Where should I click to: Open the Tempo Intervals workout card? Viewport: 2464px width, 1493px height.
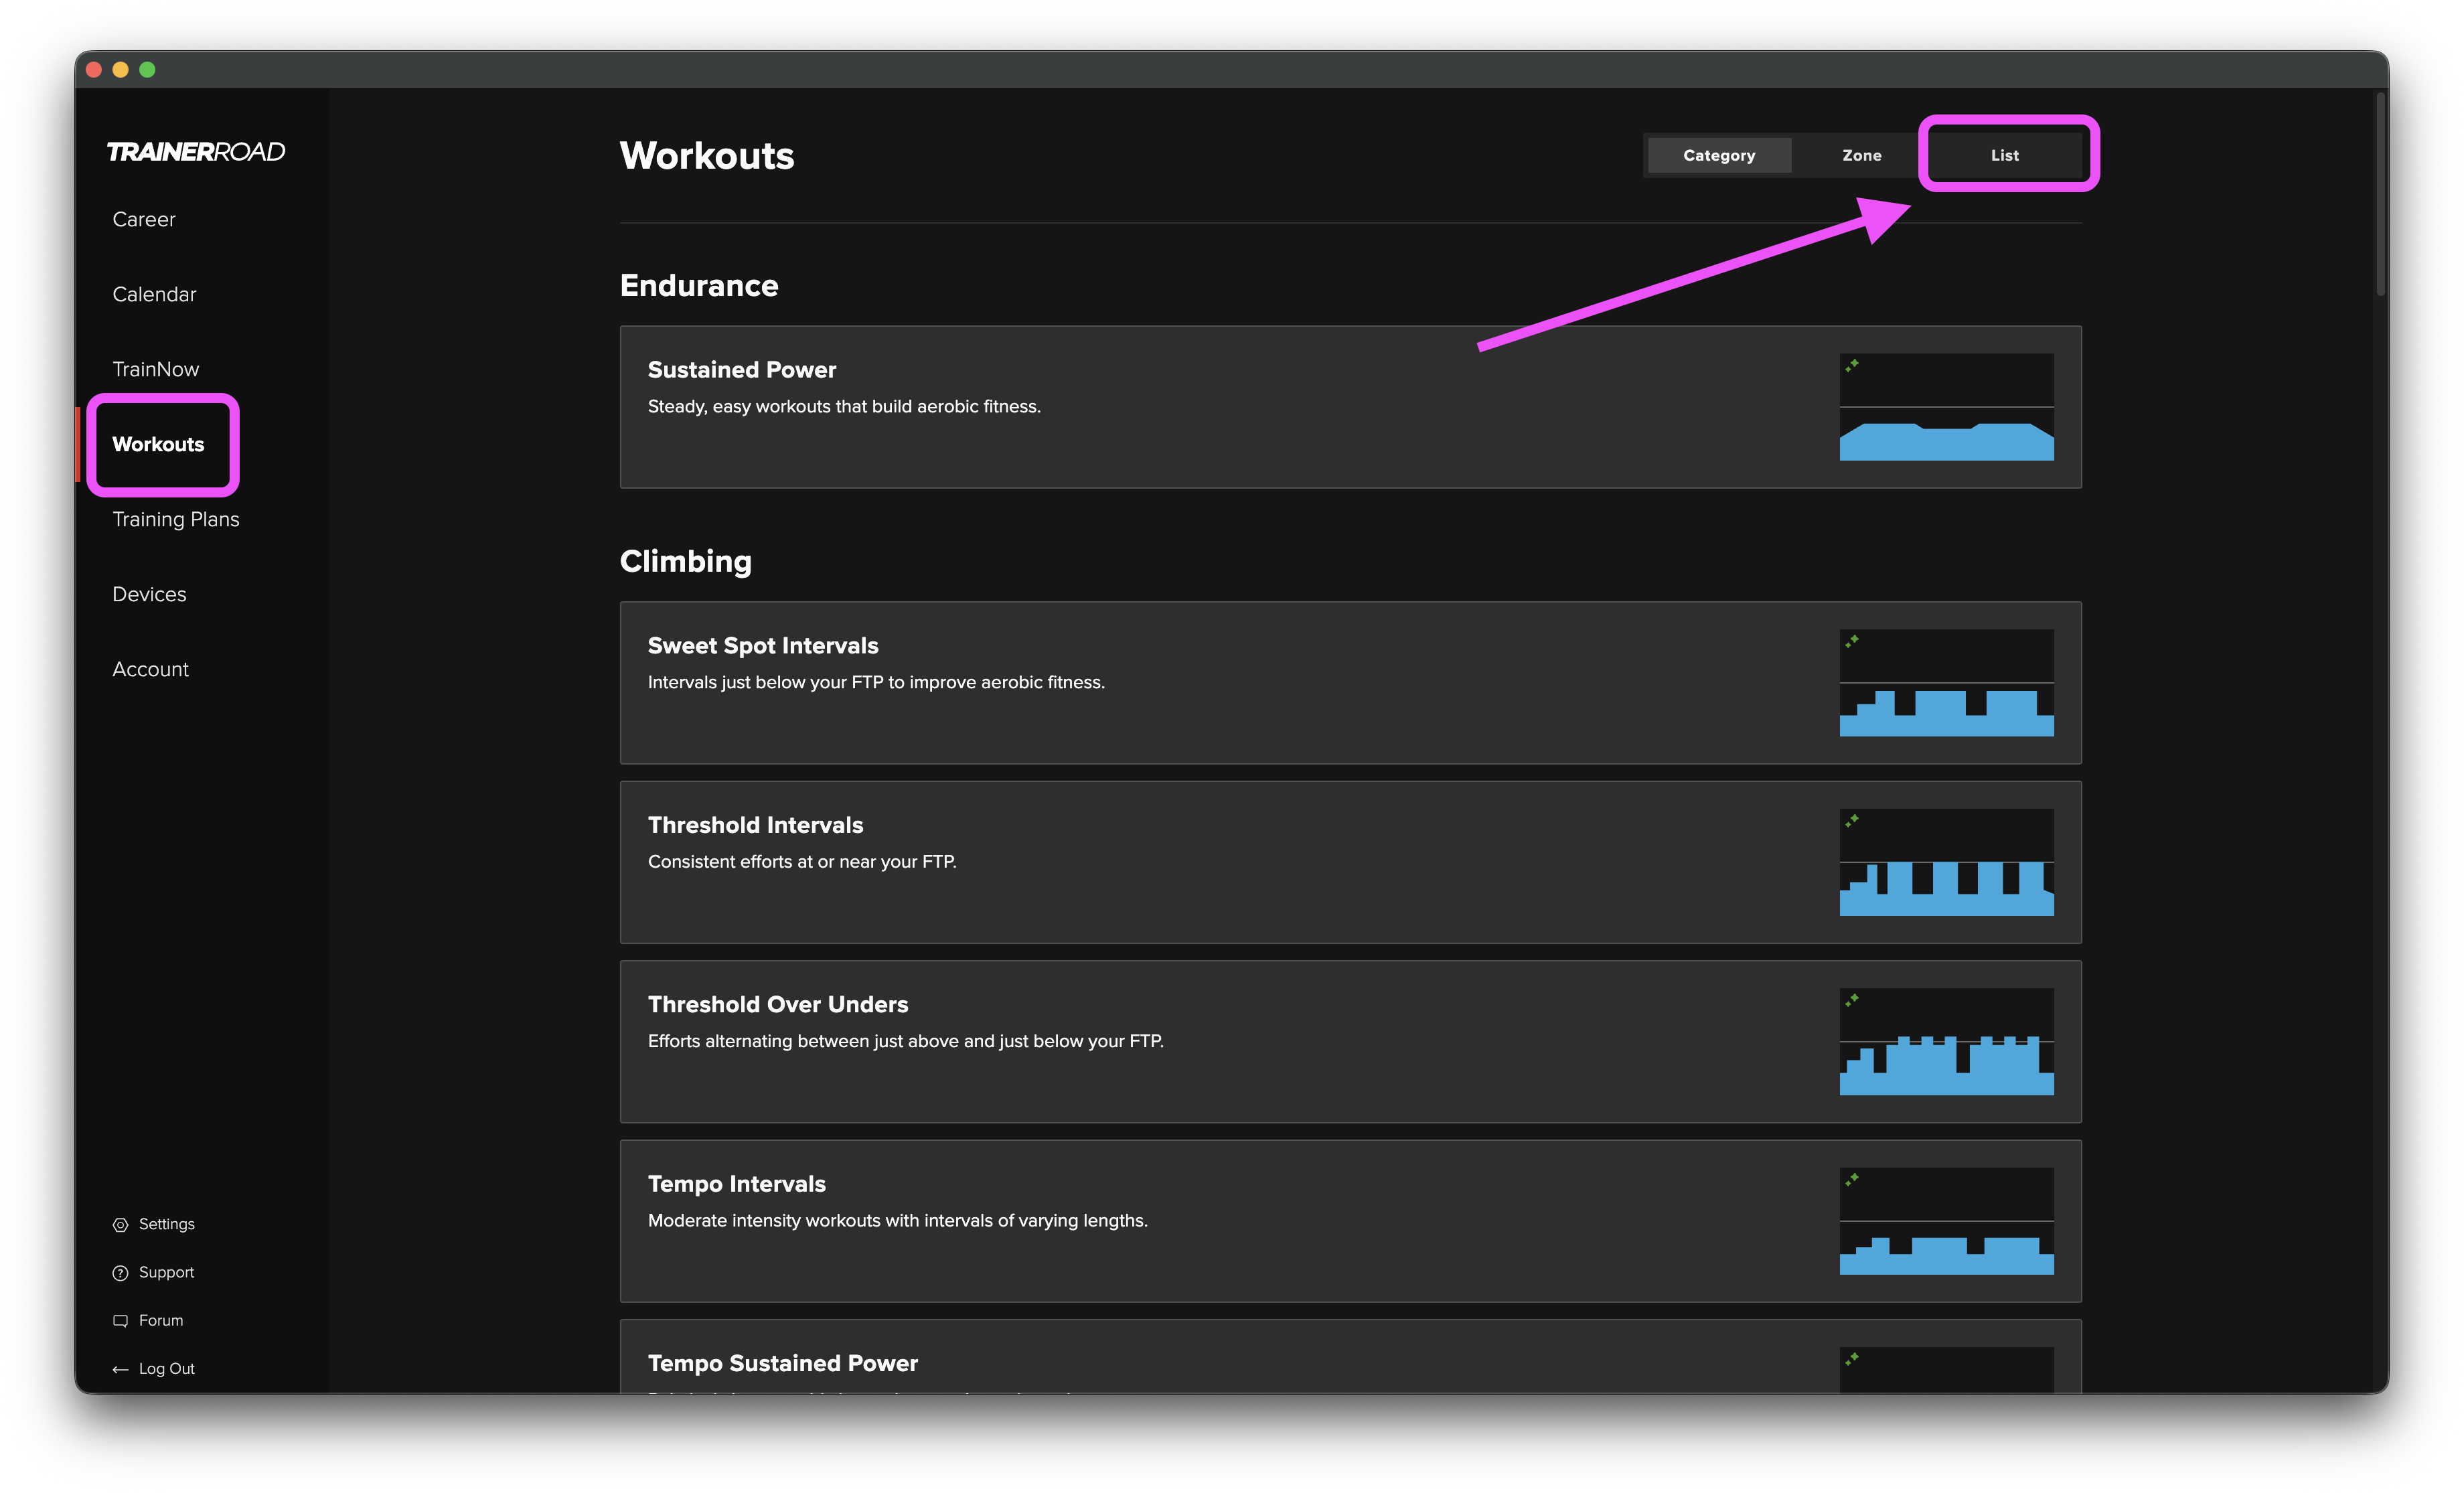pyautogui.click(x=1350, y=1221)
